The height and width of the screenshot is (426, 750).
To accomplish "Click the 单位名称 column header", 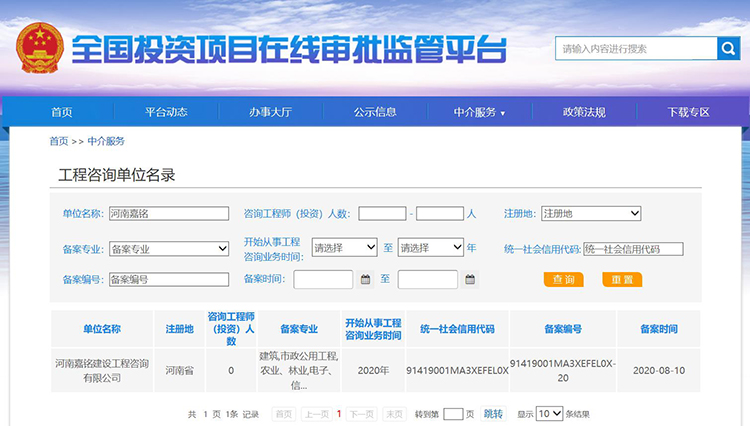I will tap(102, 329).
